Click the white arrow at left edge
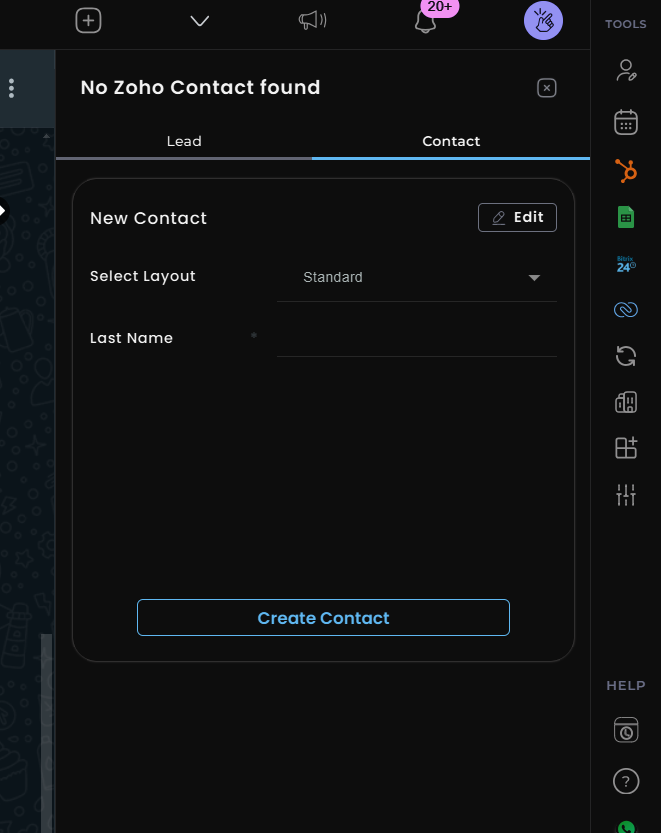The height and width of the screenshot is (833, 661). (x=3, y=211)
